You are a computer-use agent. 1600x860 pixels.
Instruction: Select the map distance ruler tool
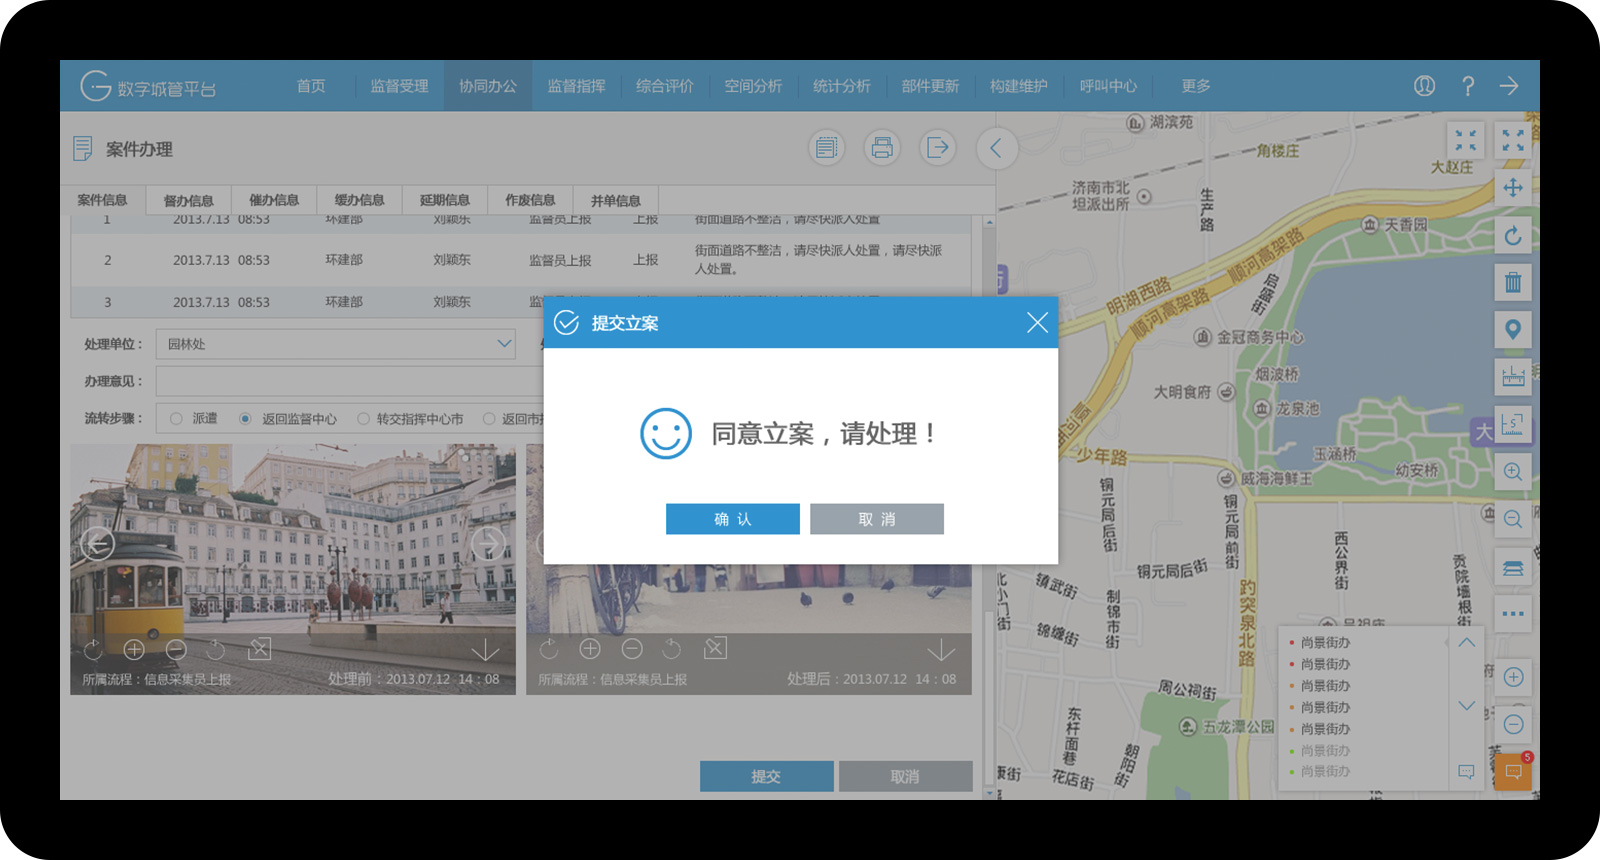[1513, 377]
